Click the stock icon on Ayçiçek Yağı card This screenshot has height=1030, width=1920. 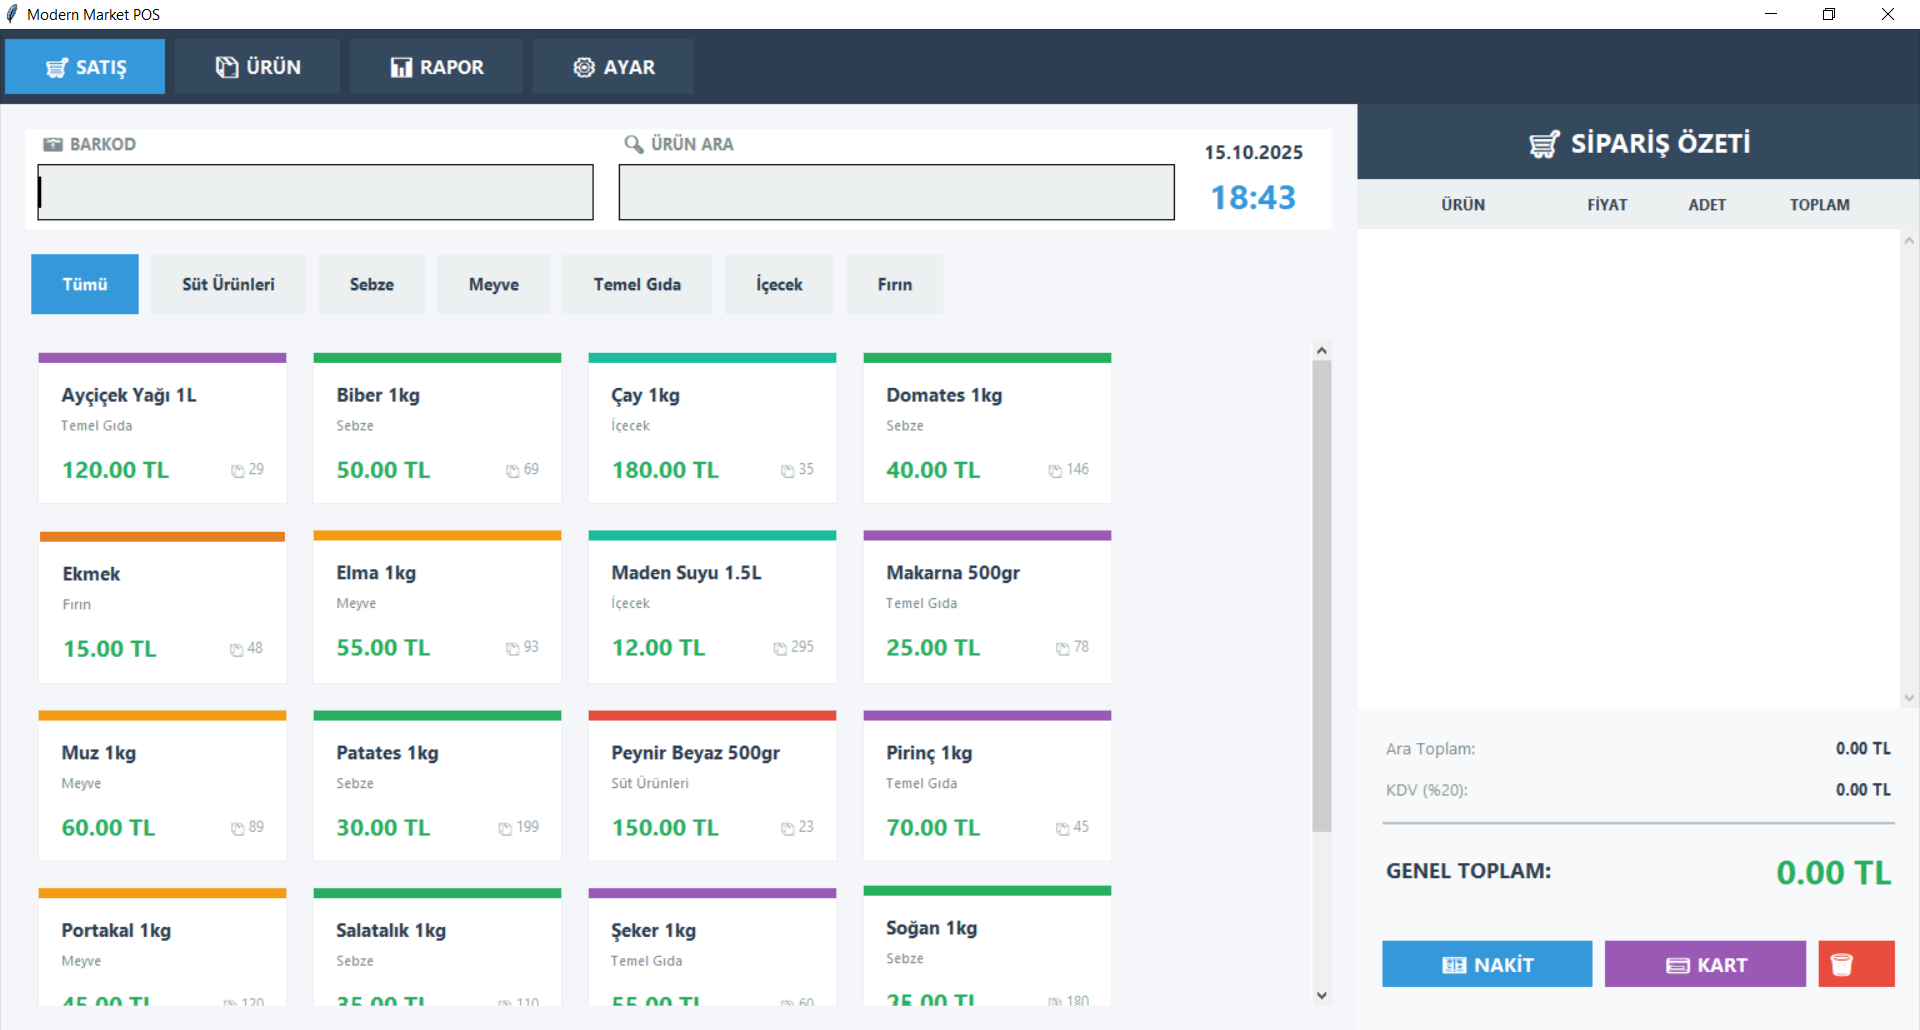click(238, 471)
